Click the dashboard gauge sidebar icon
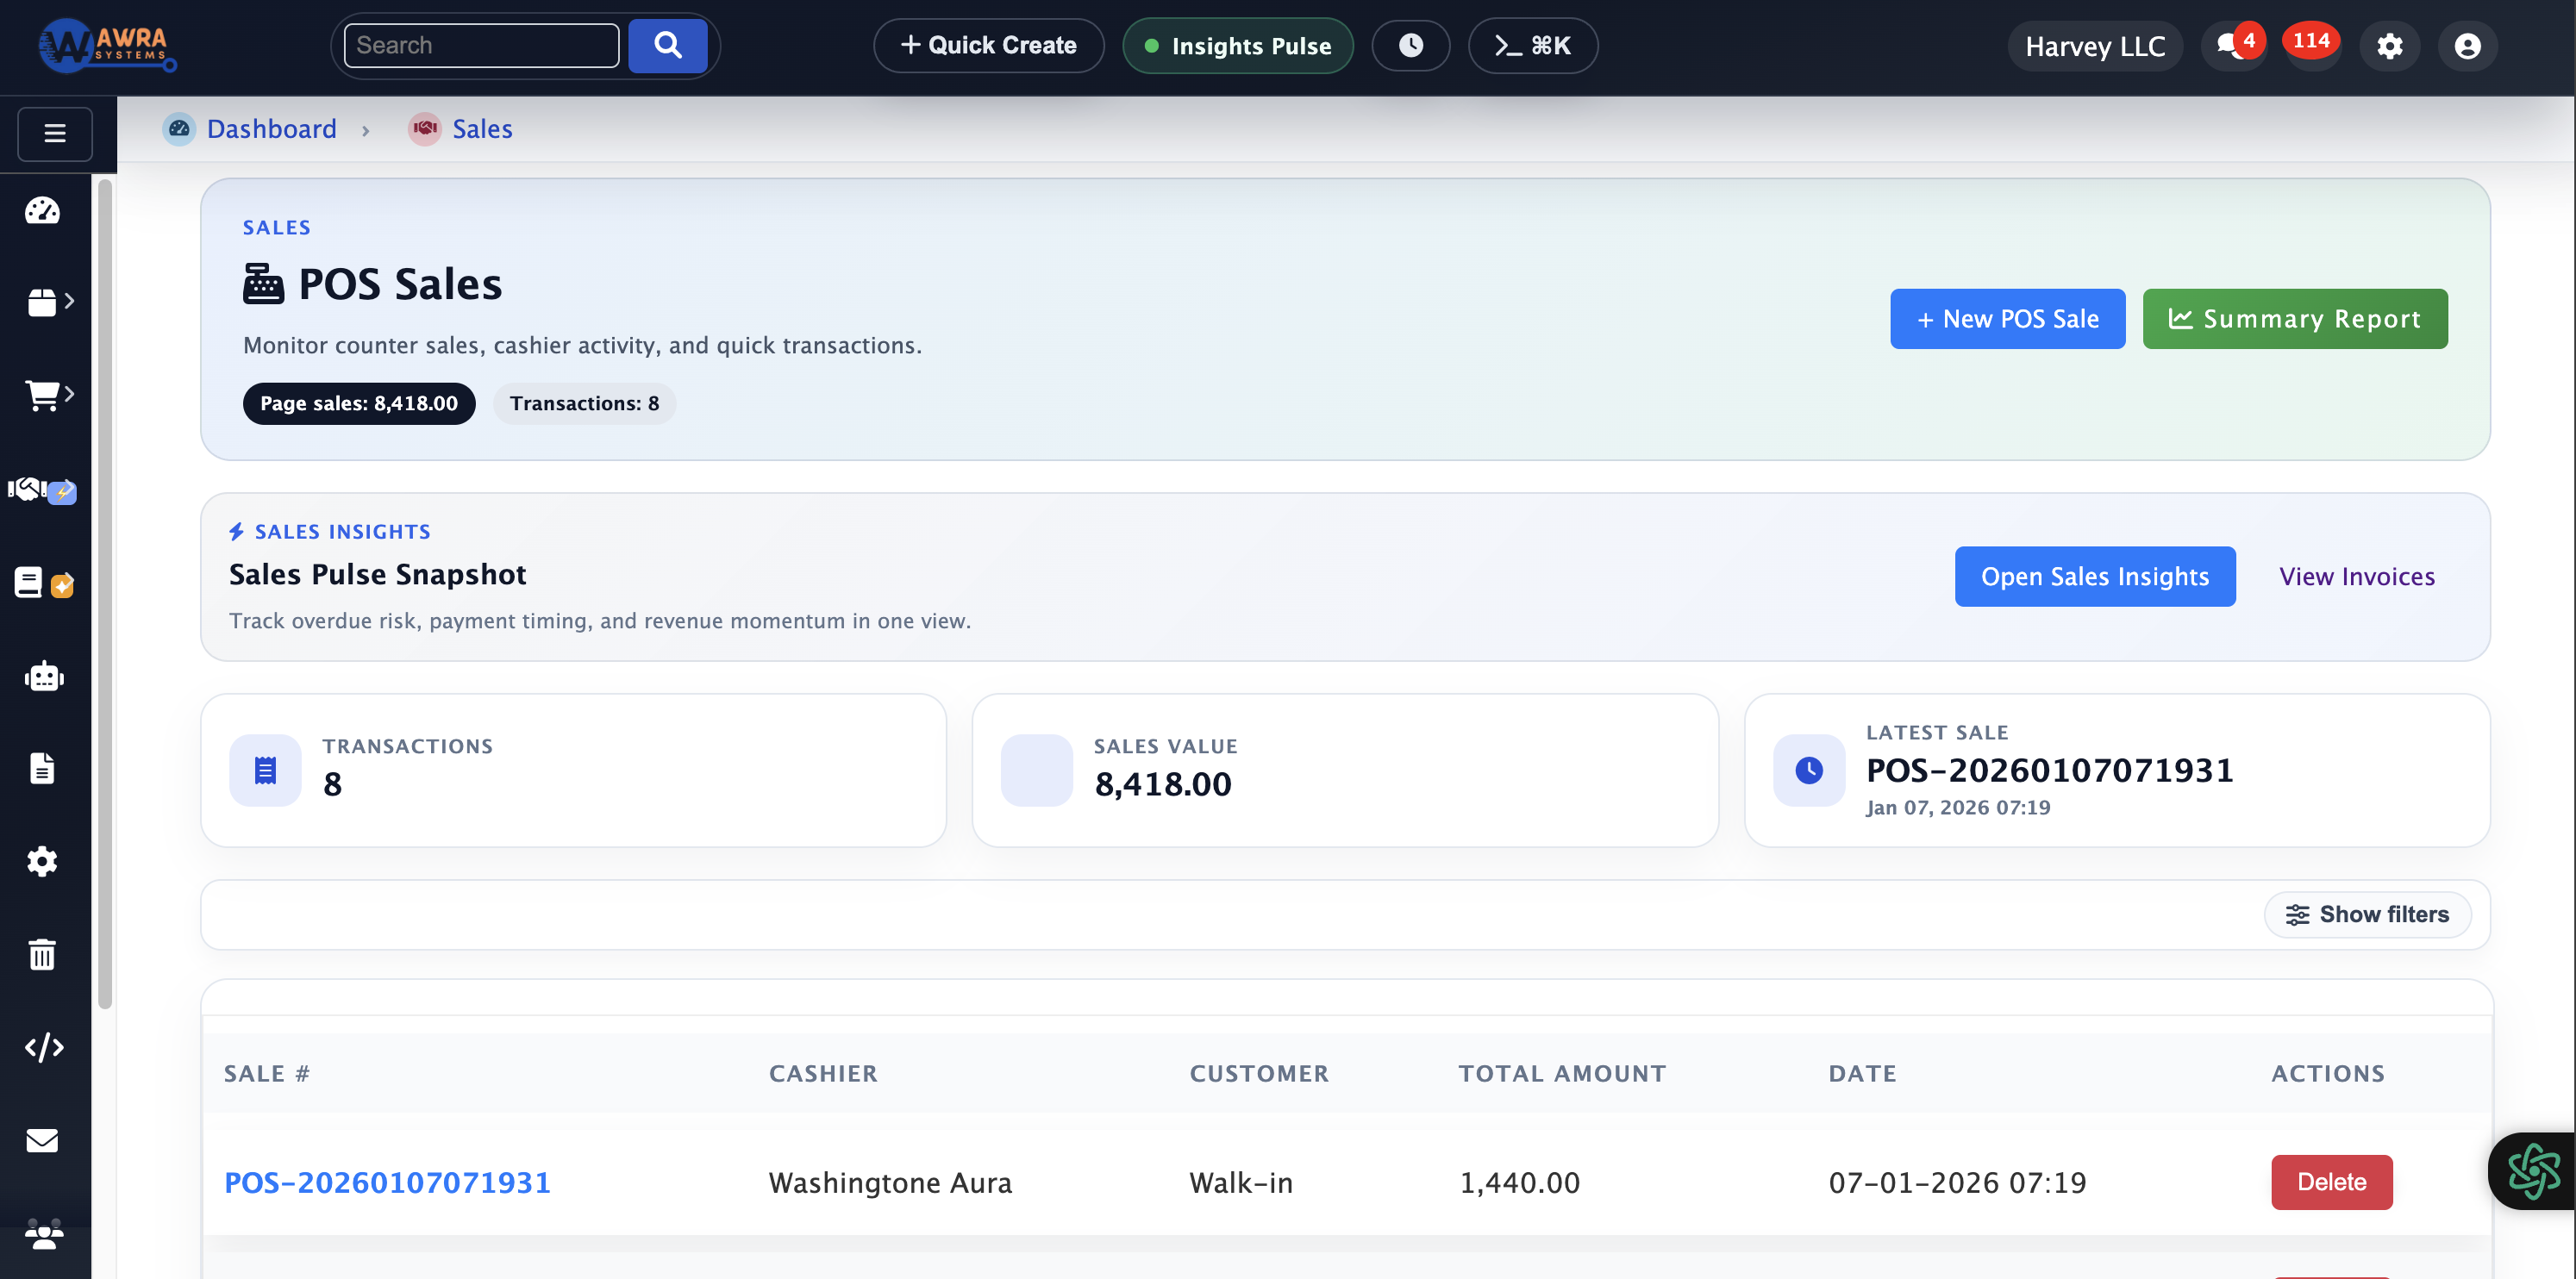Screen dimensions: 2576x1279 coord(42,210)
